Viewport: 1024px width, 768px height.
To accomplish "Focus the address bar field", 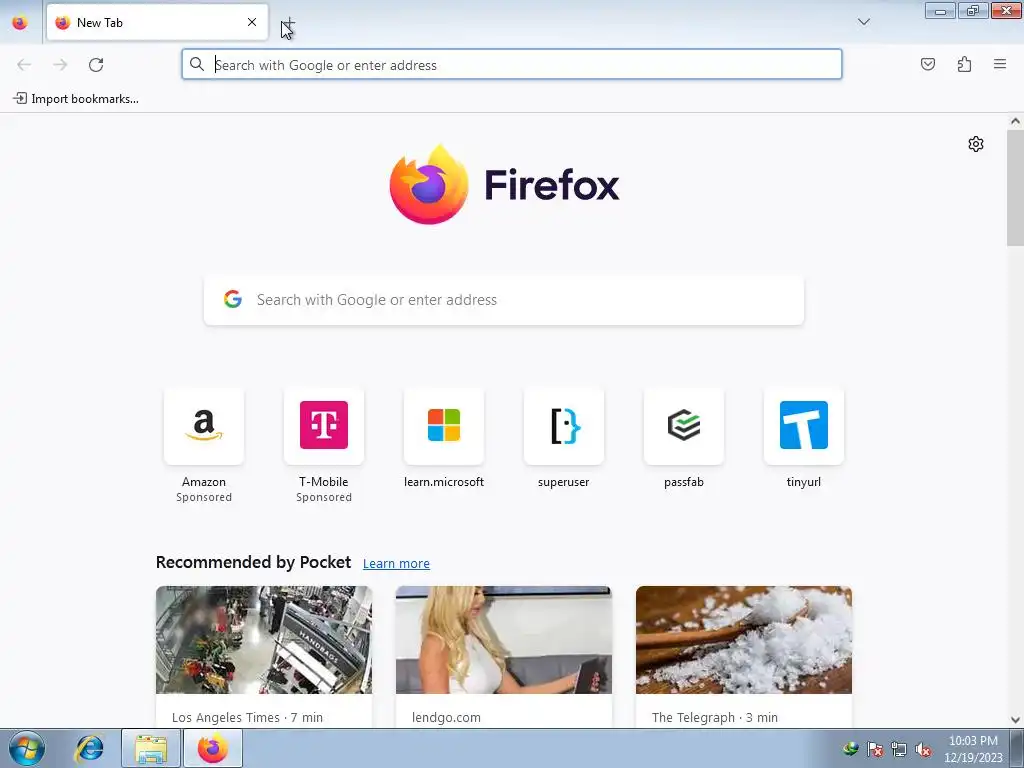I will coord(511,65).
